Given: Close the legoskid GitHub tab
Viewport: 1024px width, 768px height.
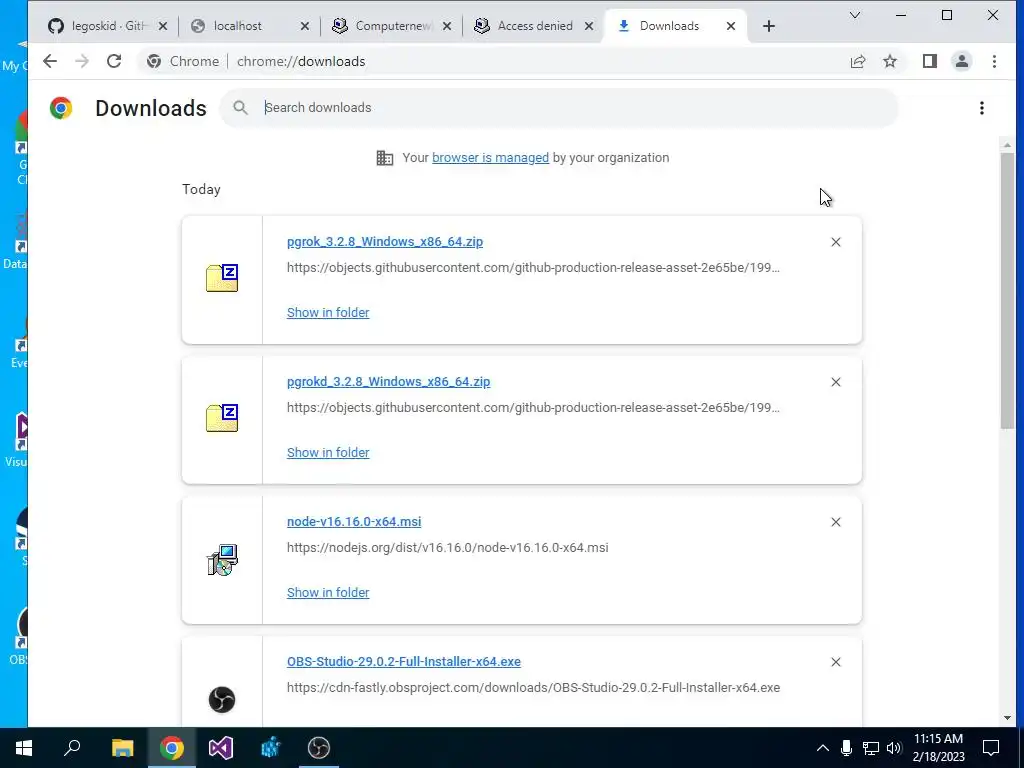Looking at the screenshot, I should [163, 26].
